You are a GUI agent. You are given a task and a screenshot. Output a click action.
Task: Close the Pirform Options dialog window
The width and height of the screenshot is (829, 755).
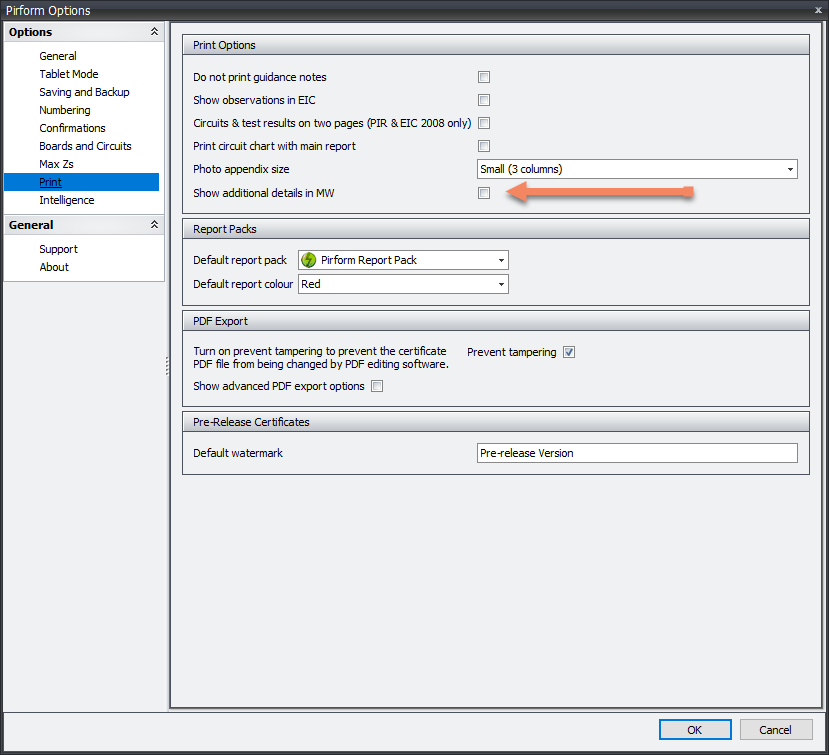818,10
